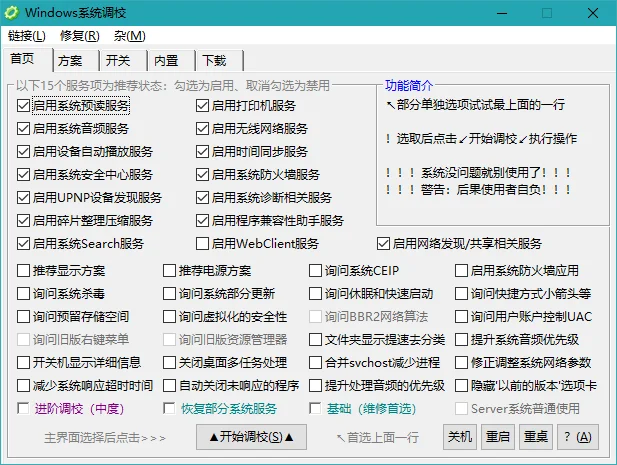
Task: Minimize the Windows系统调校 window
Action: point(502,13)
